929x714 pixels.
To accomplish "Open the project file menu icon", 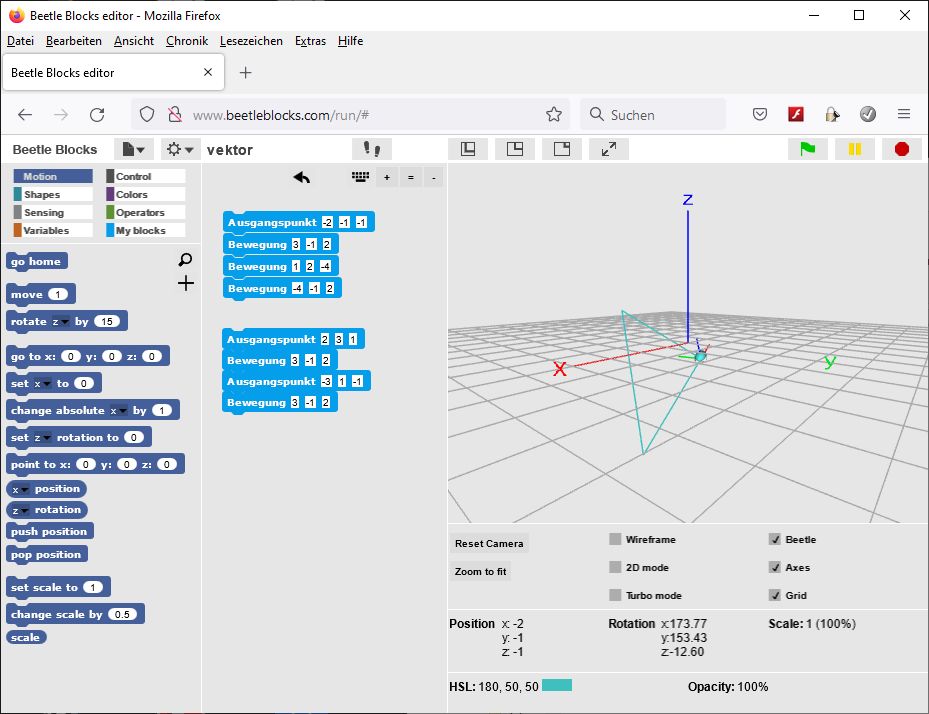I will (x=133, y=149).
